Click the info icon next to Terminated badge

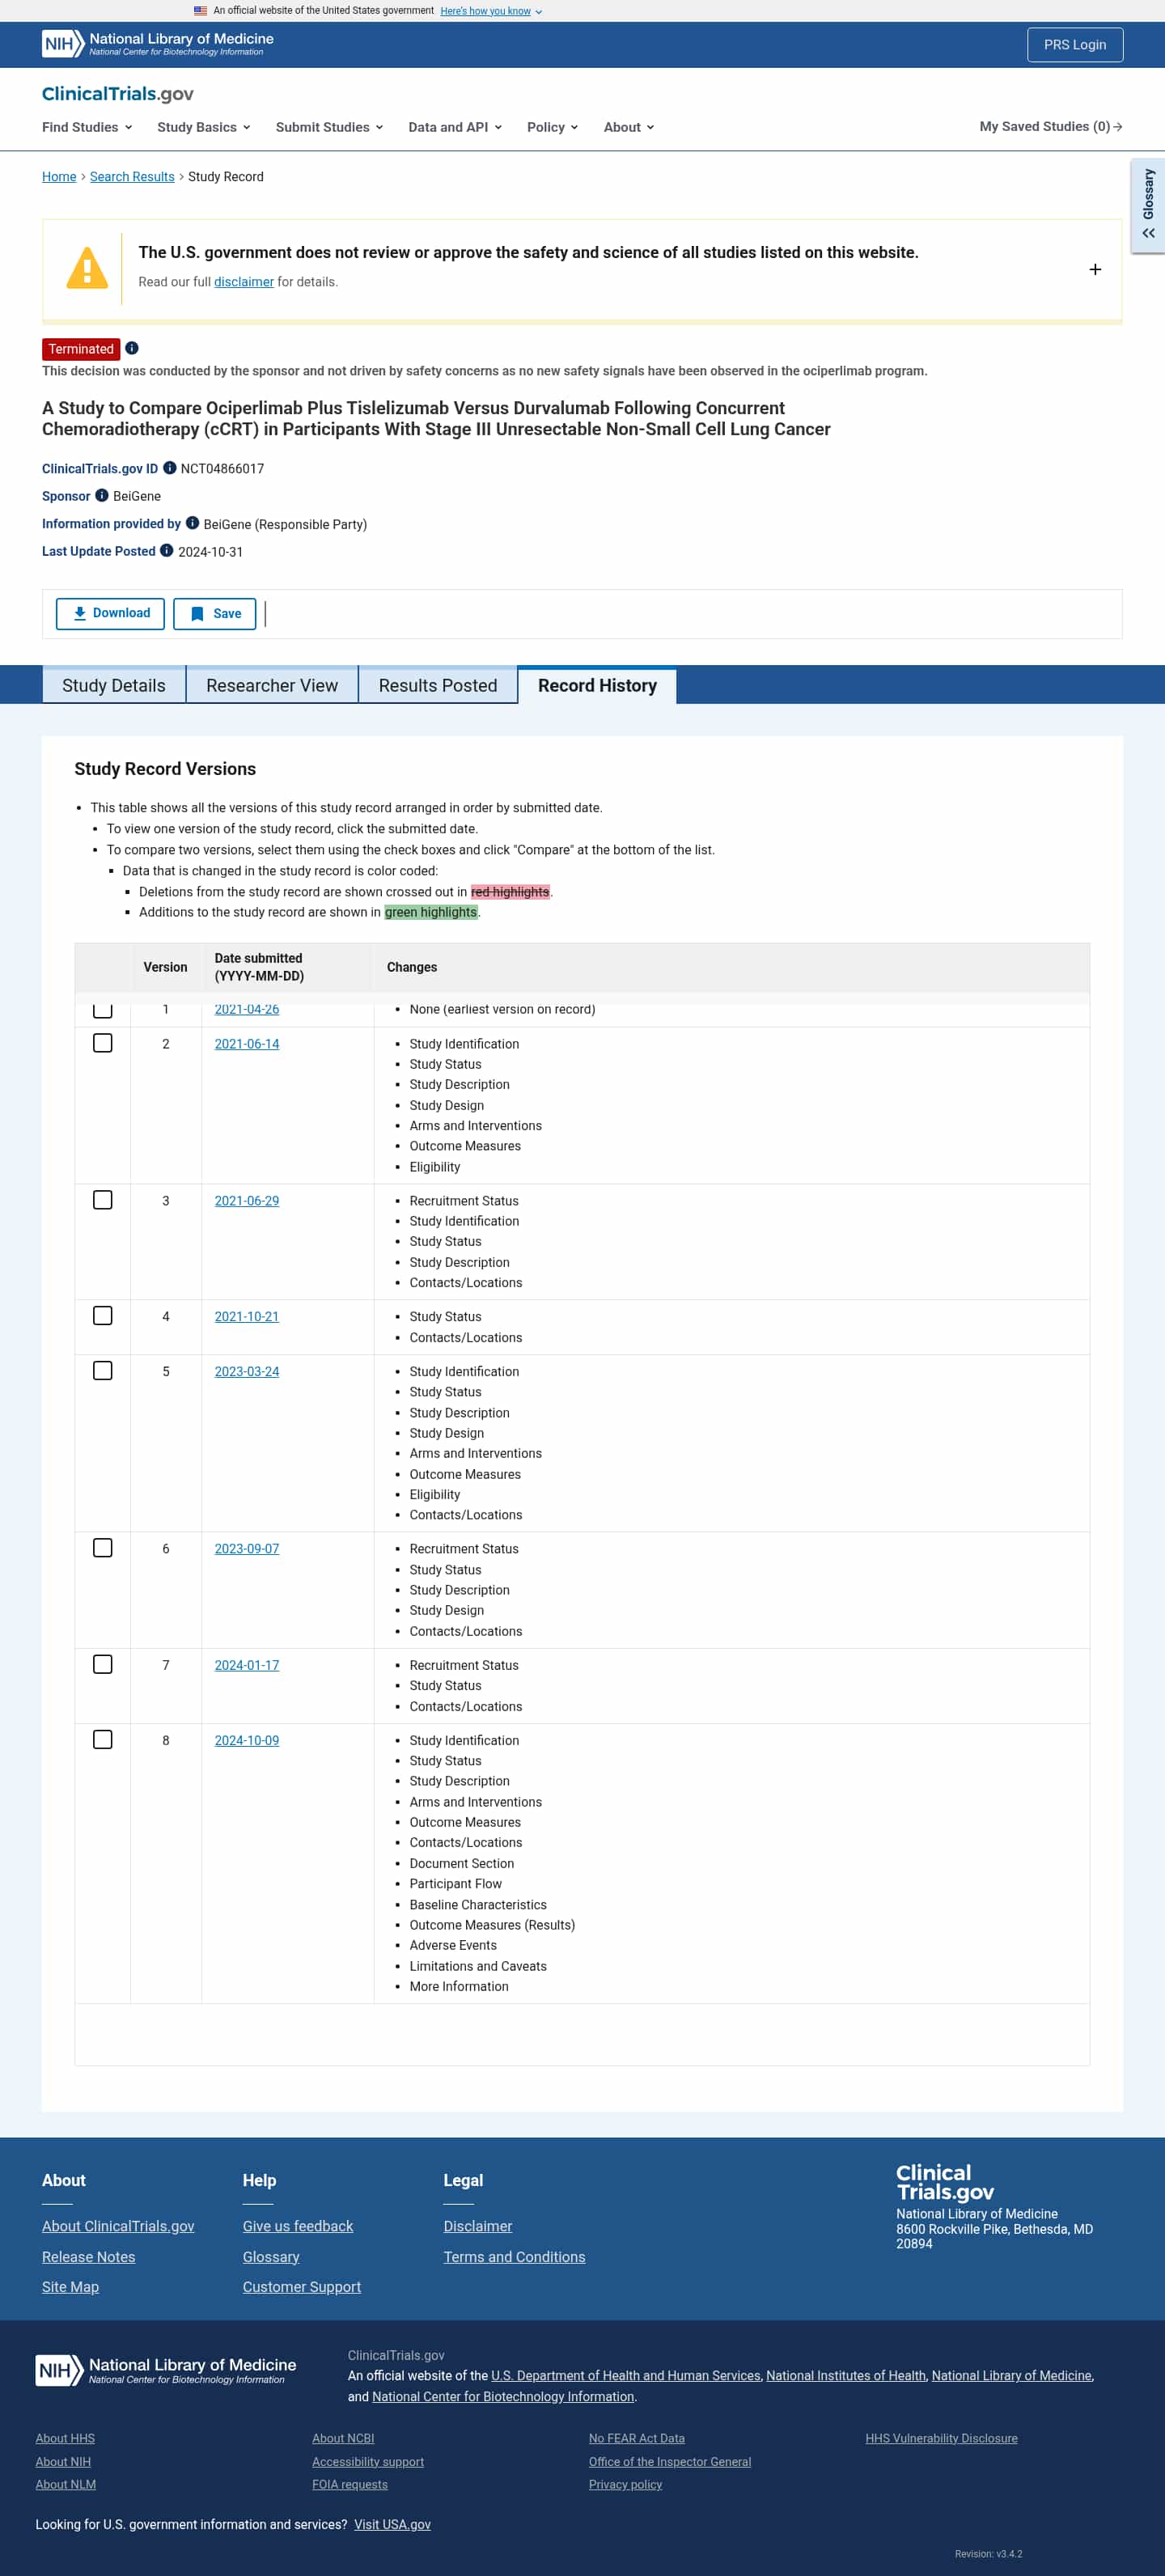coord(132,348)
